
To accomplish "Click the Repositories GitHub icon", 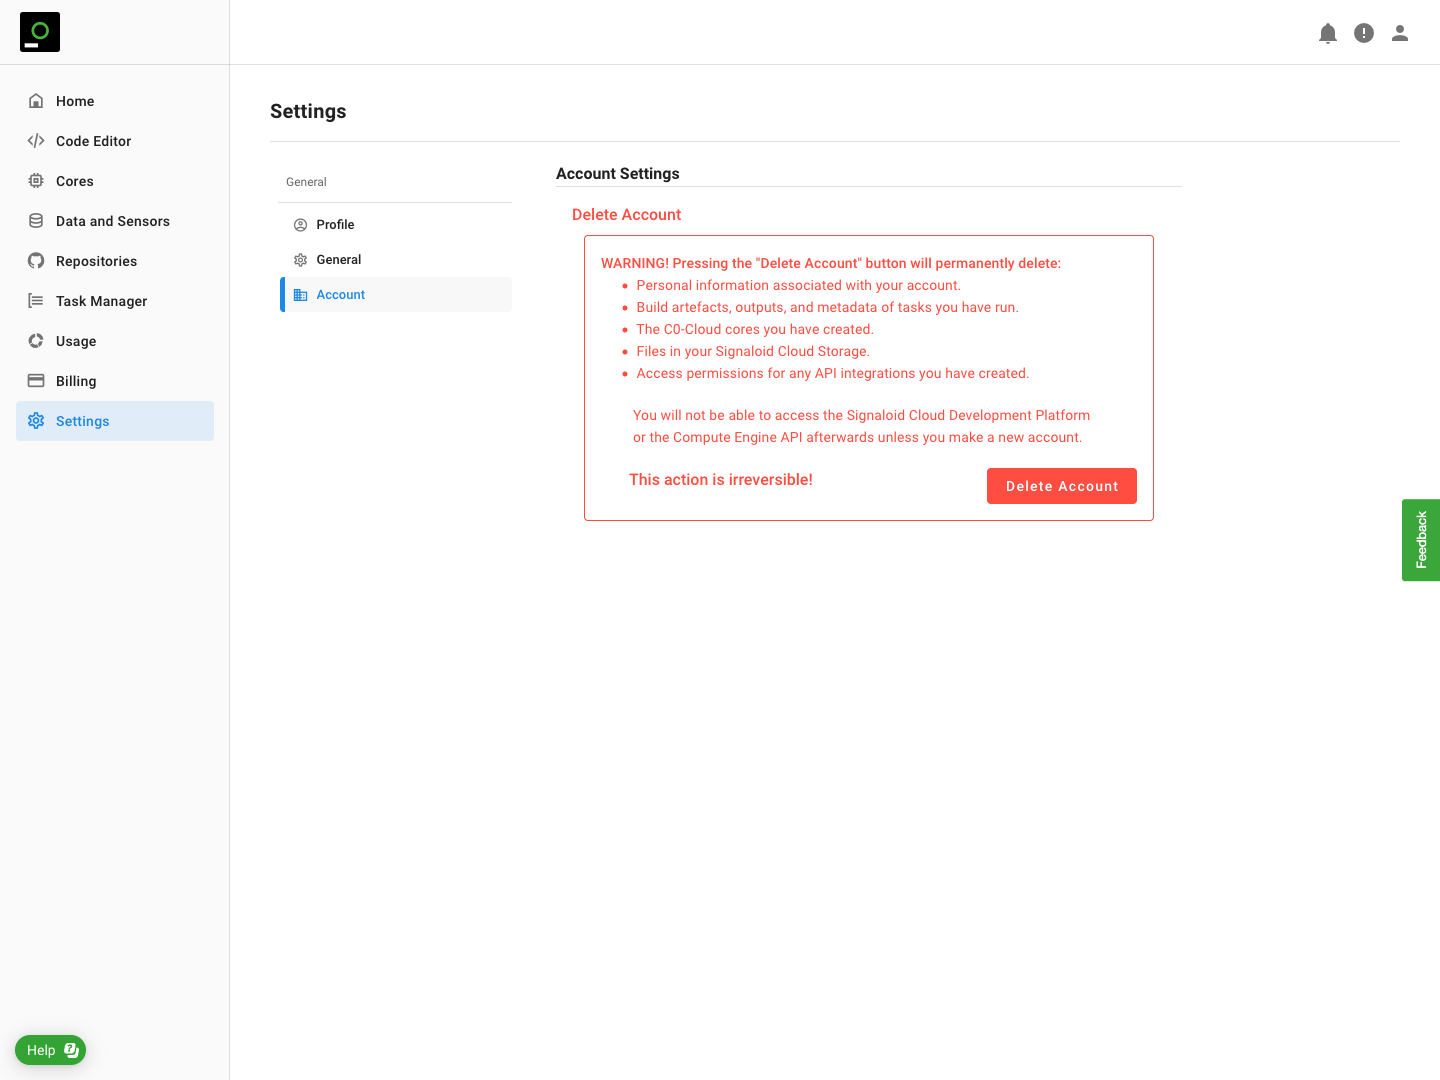I will [36, 261].
